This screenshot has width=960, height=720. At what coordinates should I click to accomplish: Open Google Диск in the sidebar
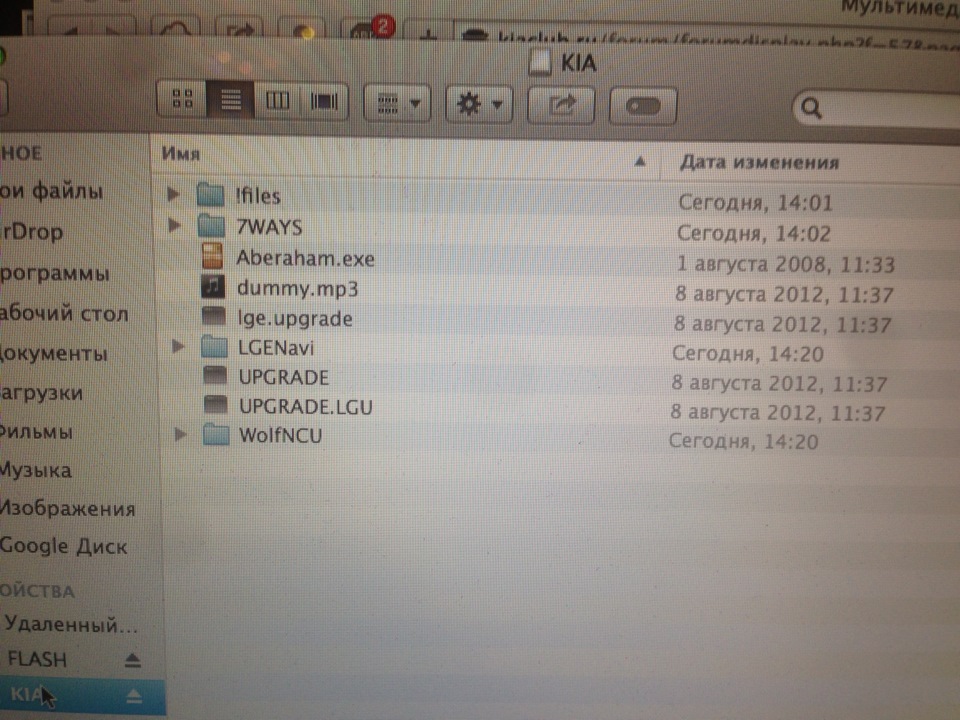click(64, 546)
